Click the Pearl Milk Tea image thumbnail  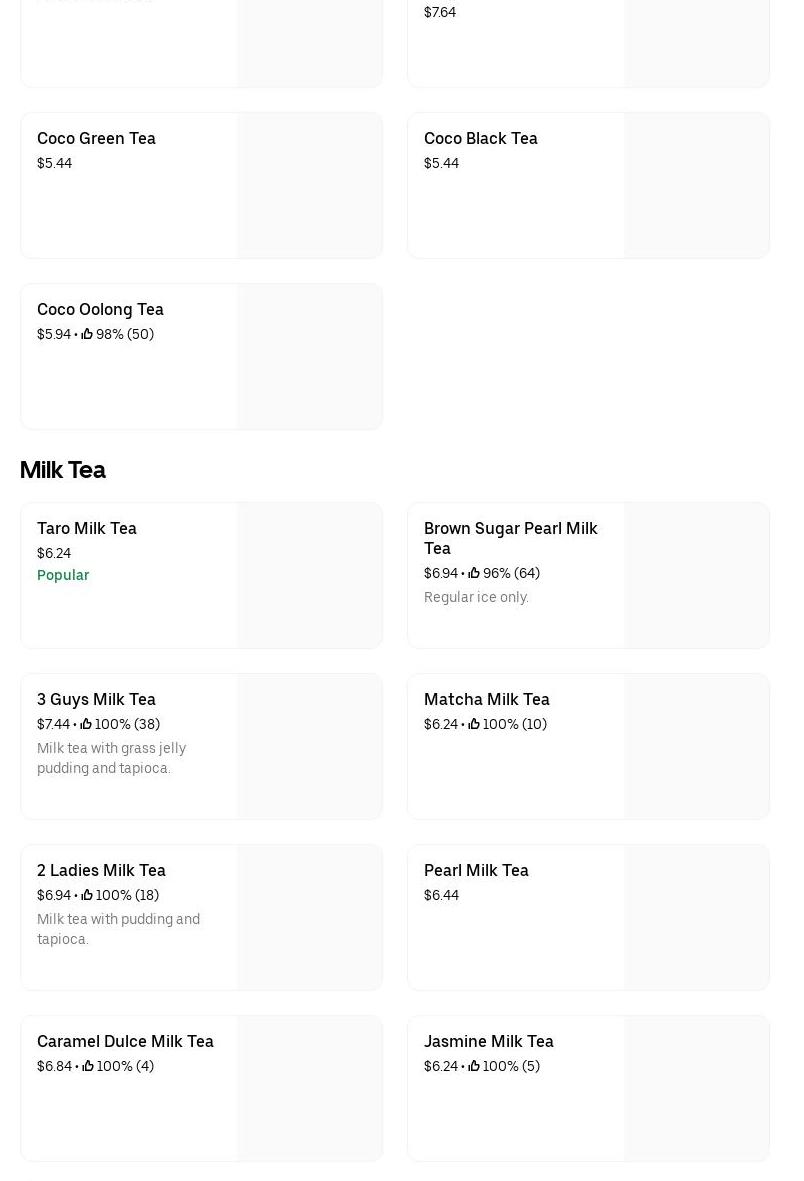tap(696, 917)
